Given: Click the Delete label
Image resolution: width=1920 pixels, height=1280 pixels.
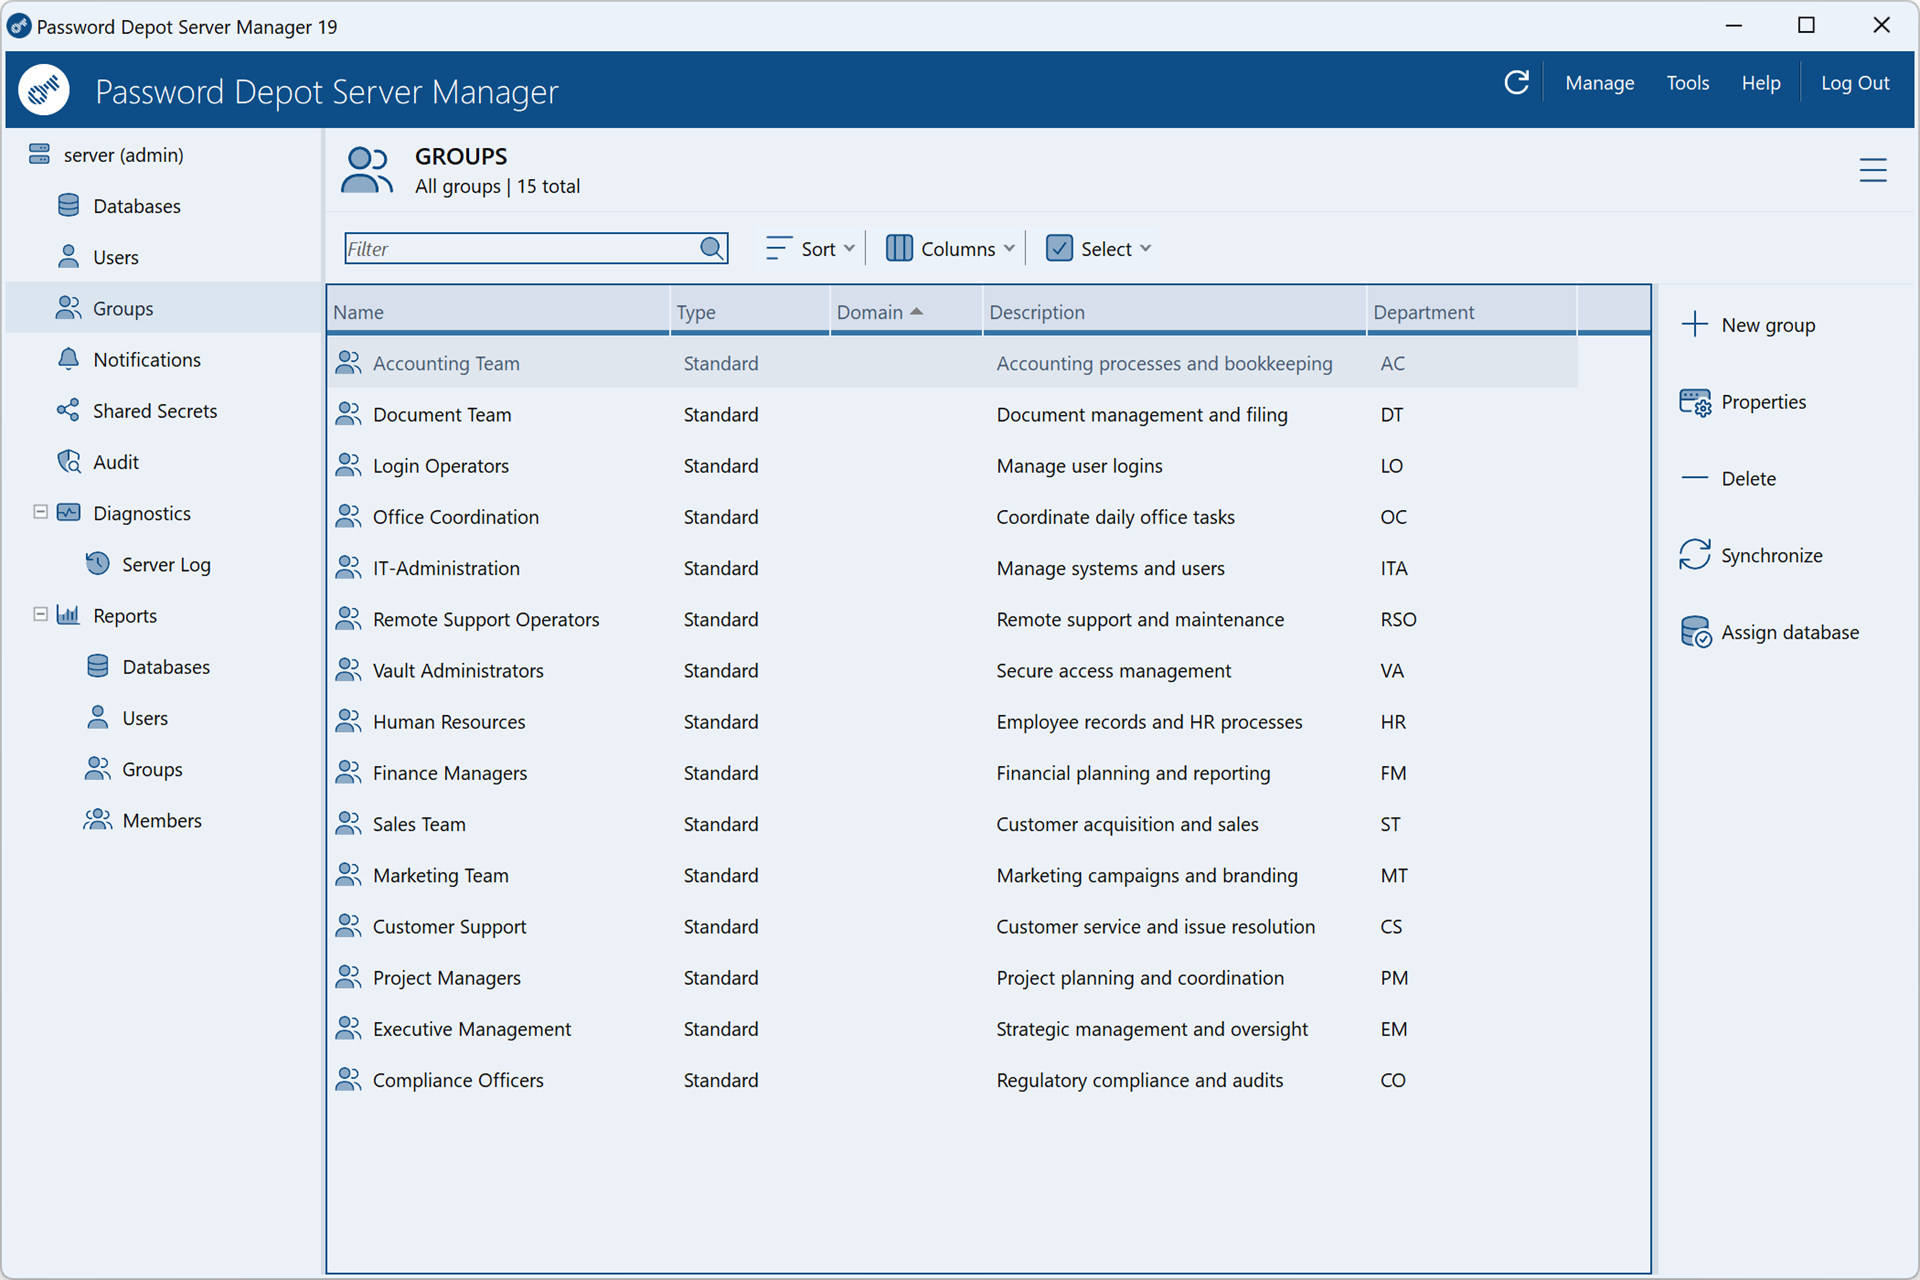Looking at the screenshot, I should [1749, 478].
